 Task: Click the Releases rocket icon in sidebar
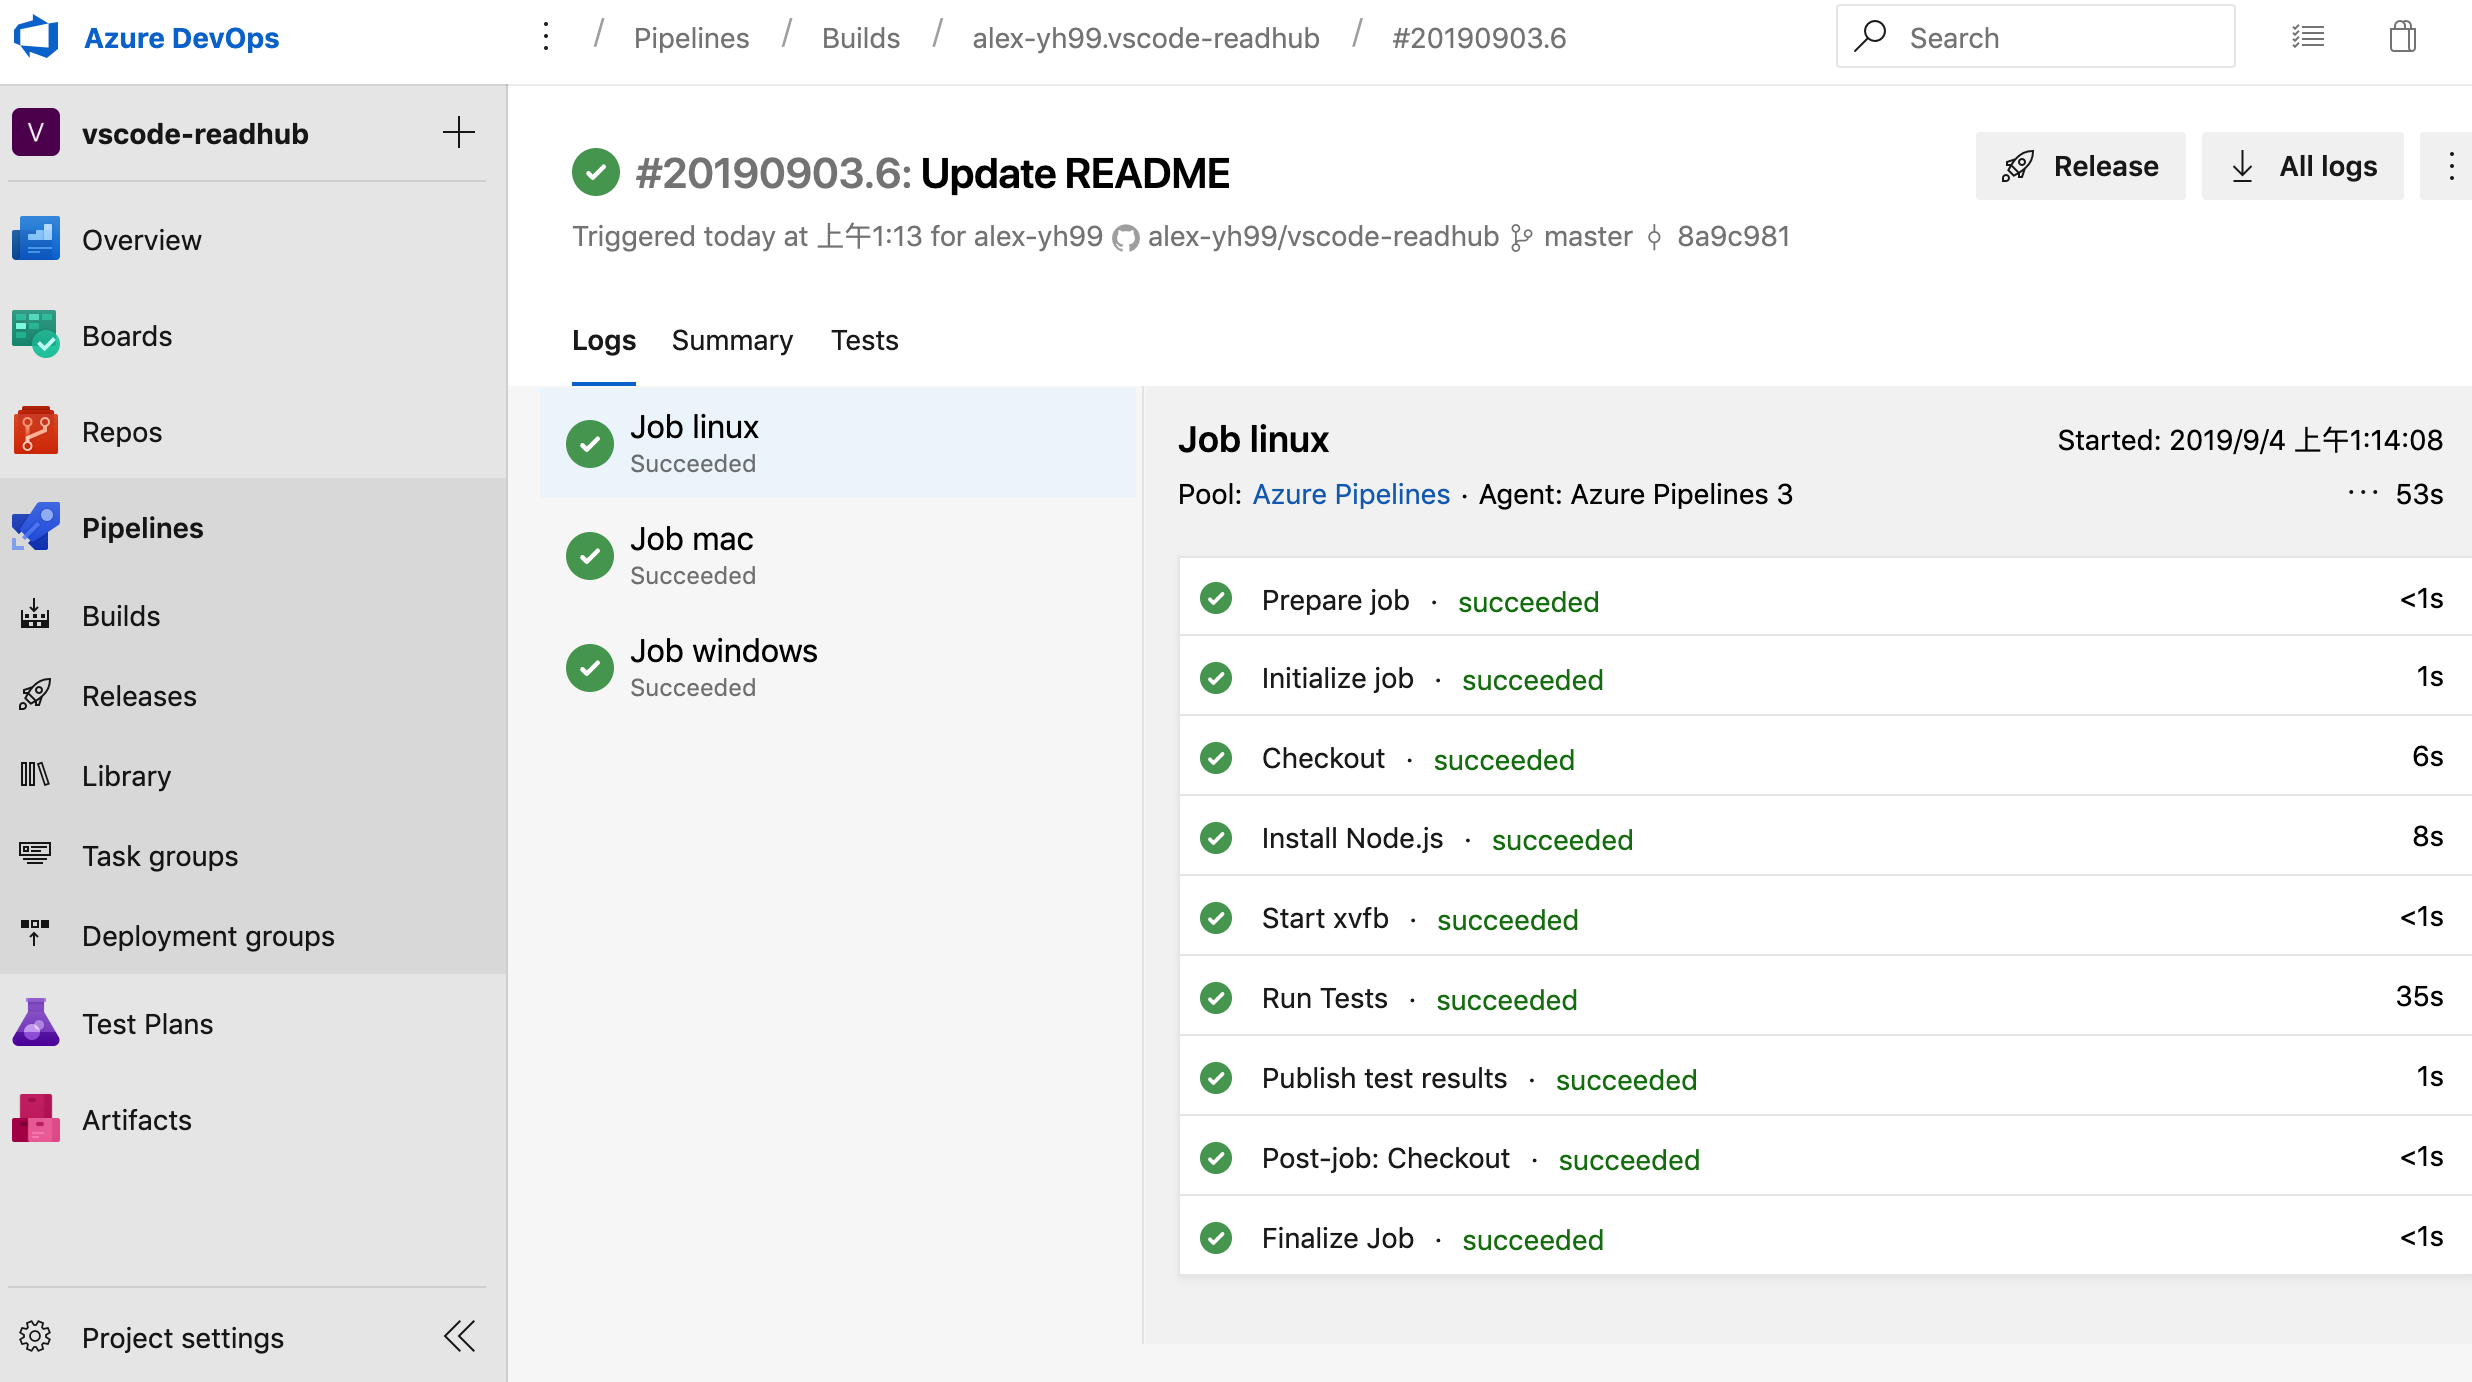36,695
